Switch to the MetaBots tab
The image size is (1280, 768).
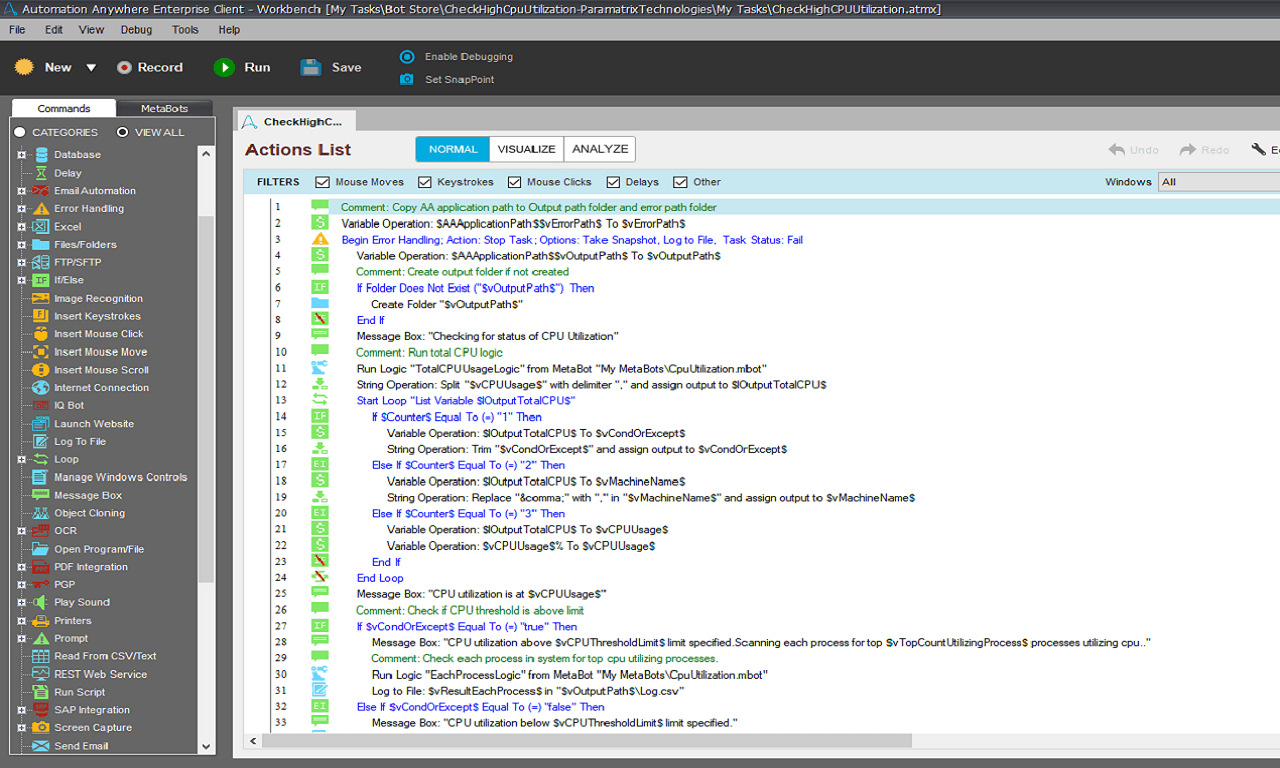[x=164, y=108]
